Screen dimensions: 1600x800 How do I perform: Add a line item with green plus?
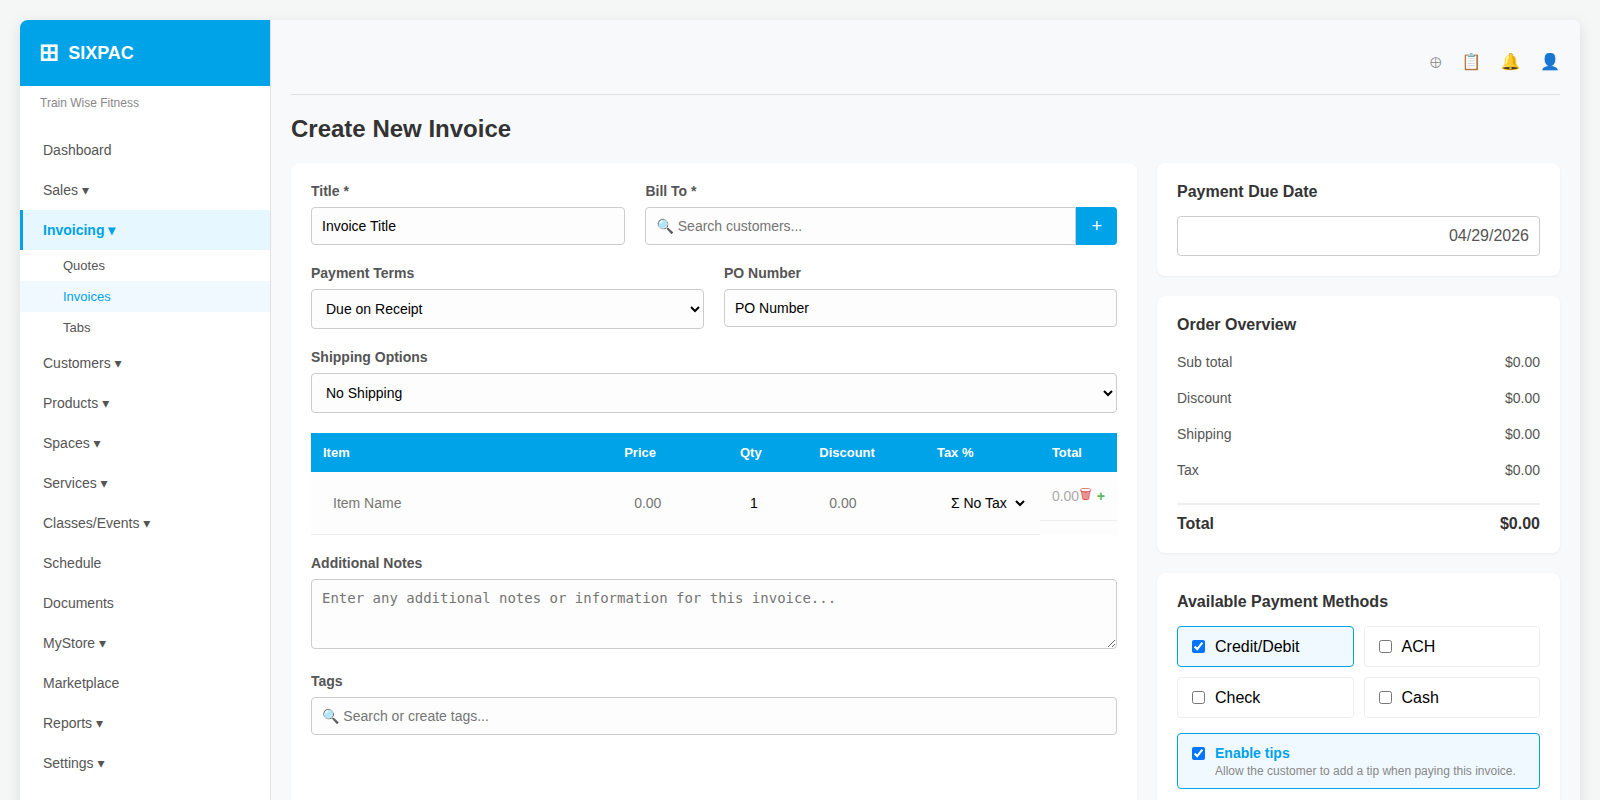tap(1101, 496)
